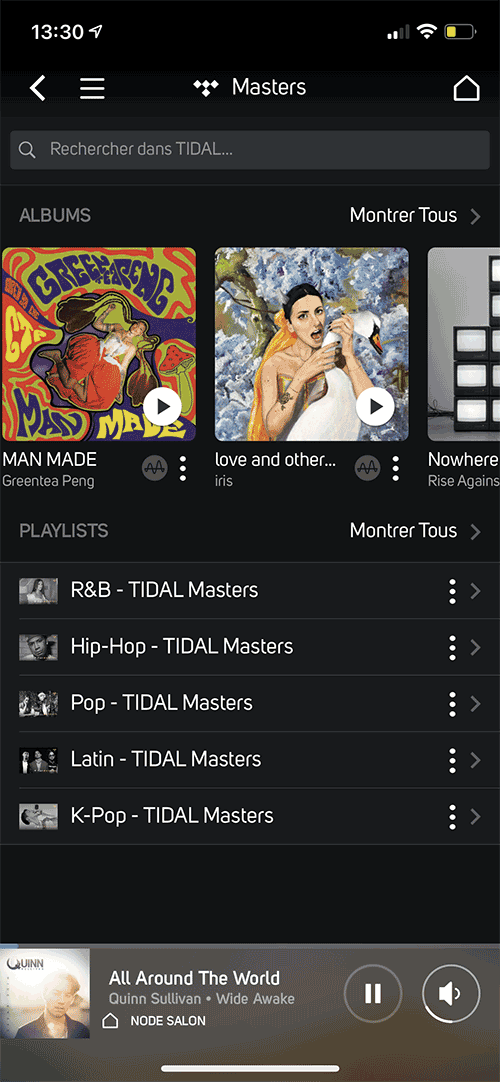Tap the TIDAL search field
Viewport: 500px width, 1082px height.
click(250, 150)
